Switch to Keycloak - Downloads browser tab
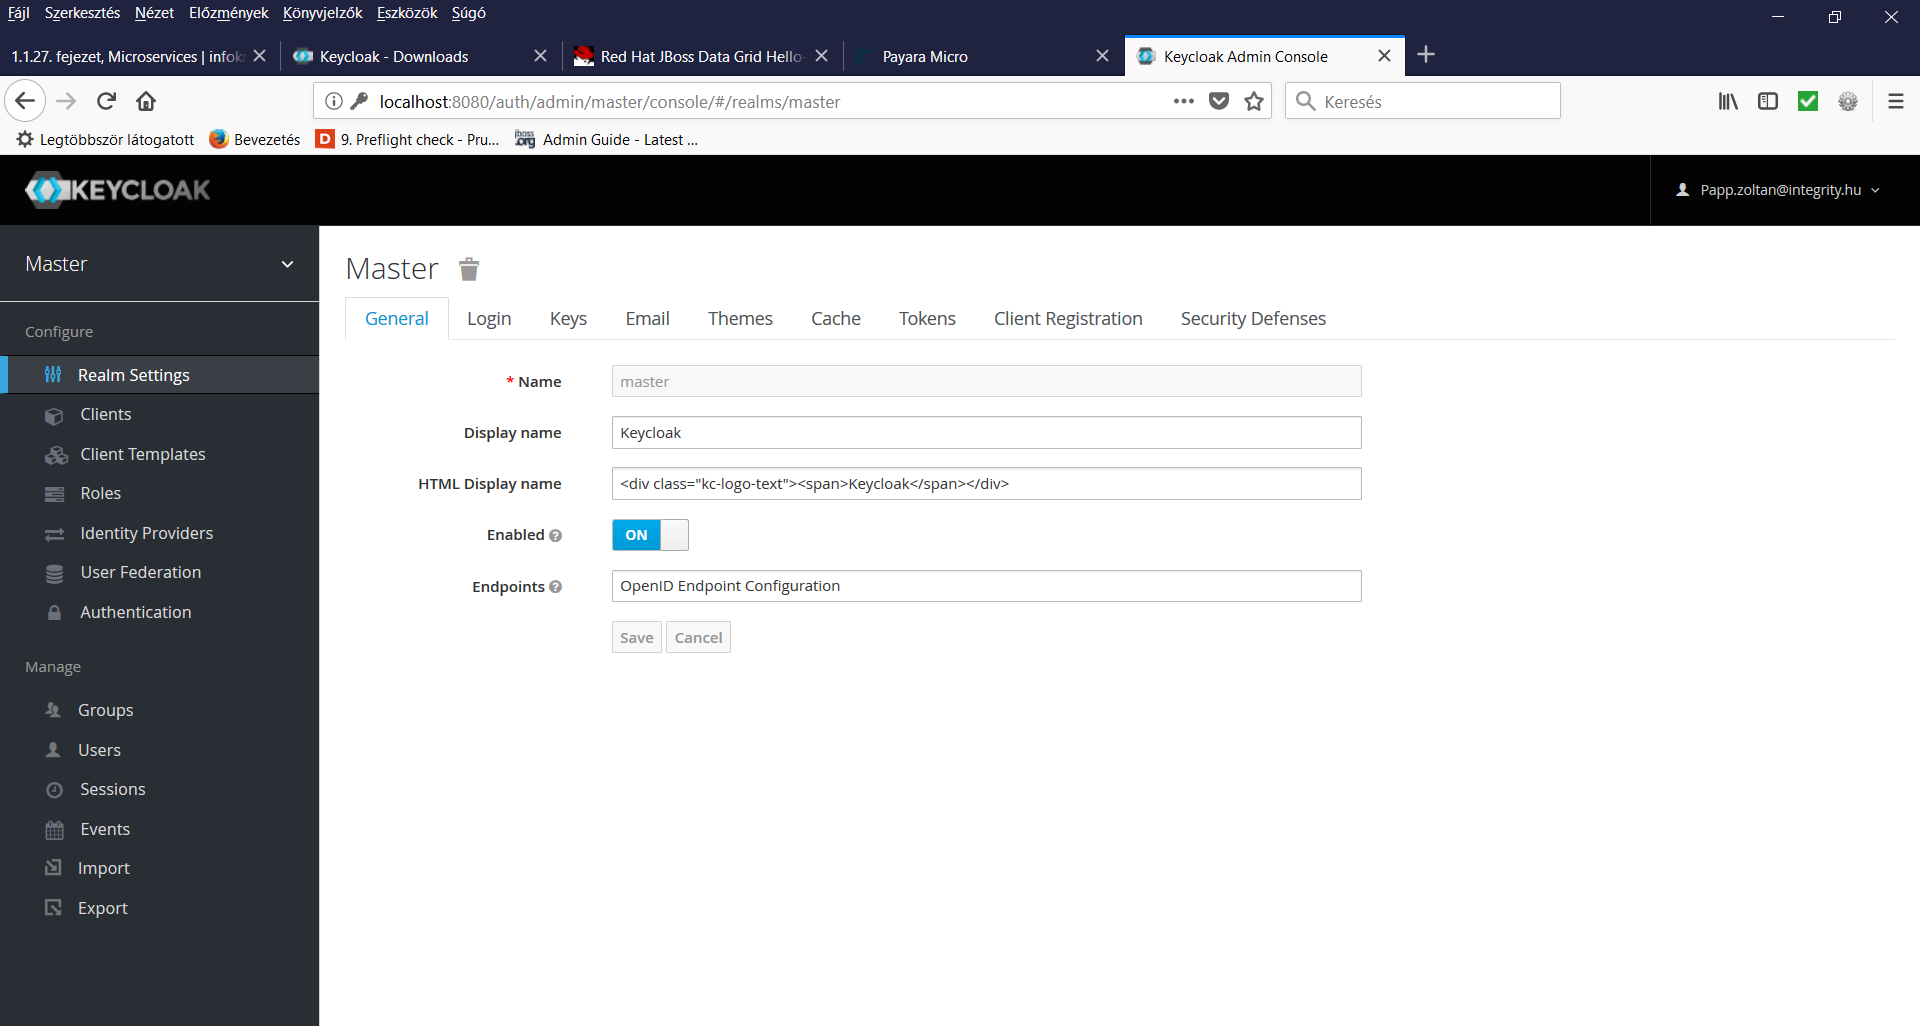The height and width of the screenshot is (1030, 1920). coord(420,57)
